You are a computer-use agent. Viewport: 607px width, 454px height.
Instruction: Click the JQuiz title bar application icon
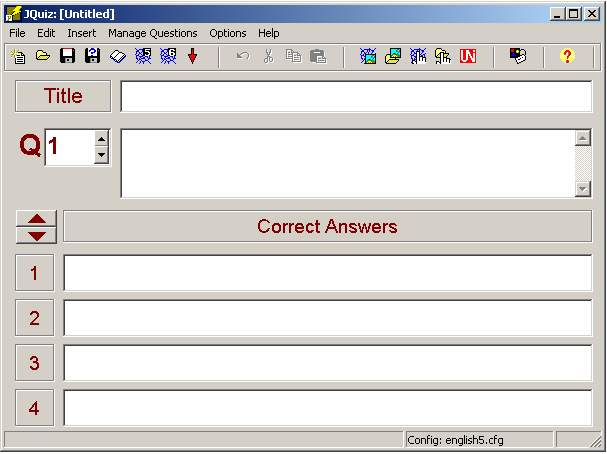coord(13,14)
